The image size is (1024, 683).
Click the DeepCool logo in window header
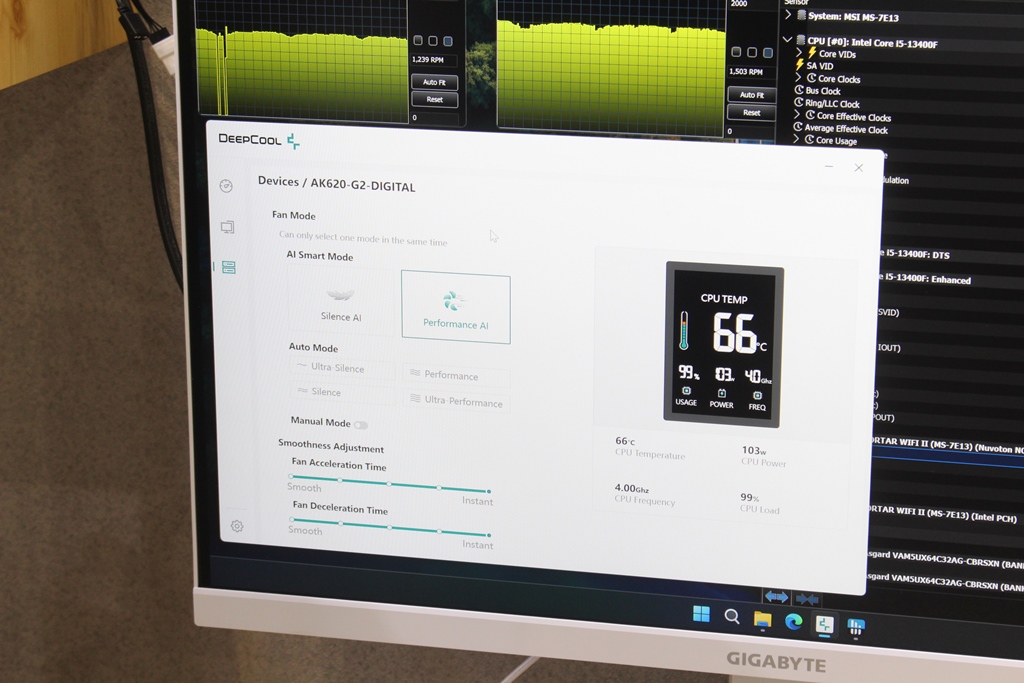(259, 140)
